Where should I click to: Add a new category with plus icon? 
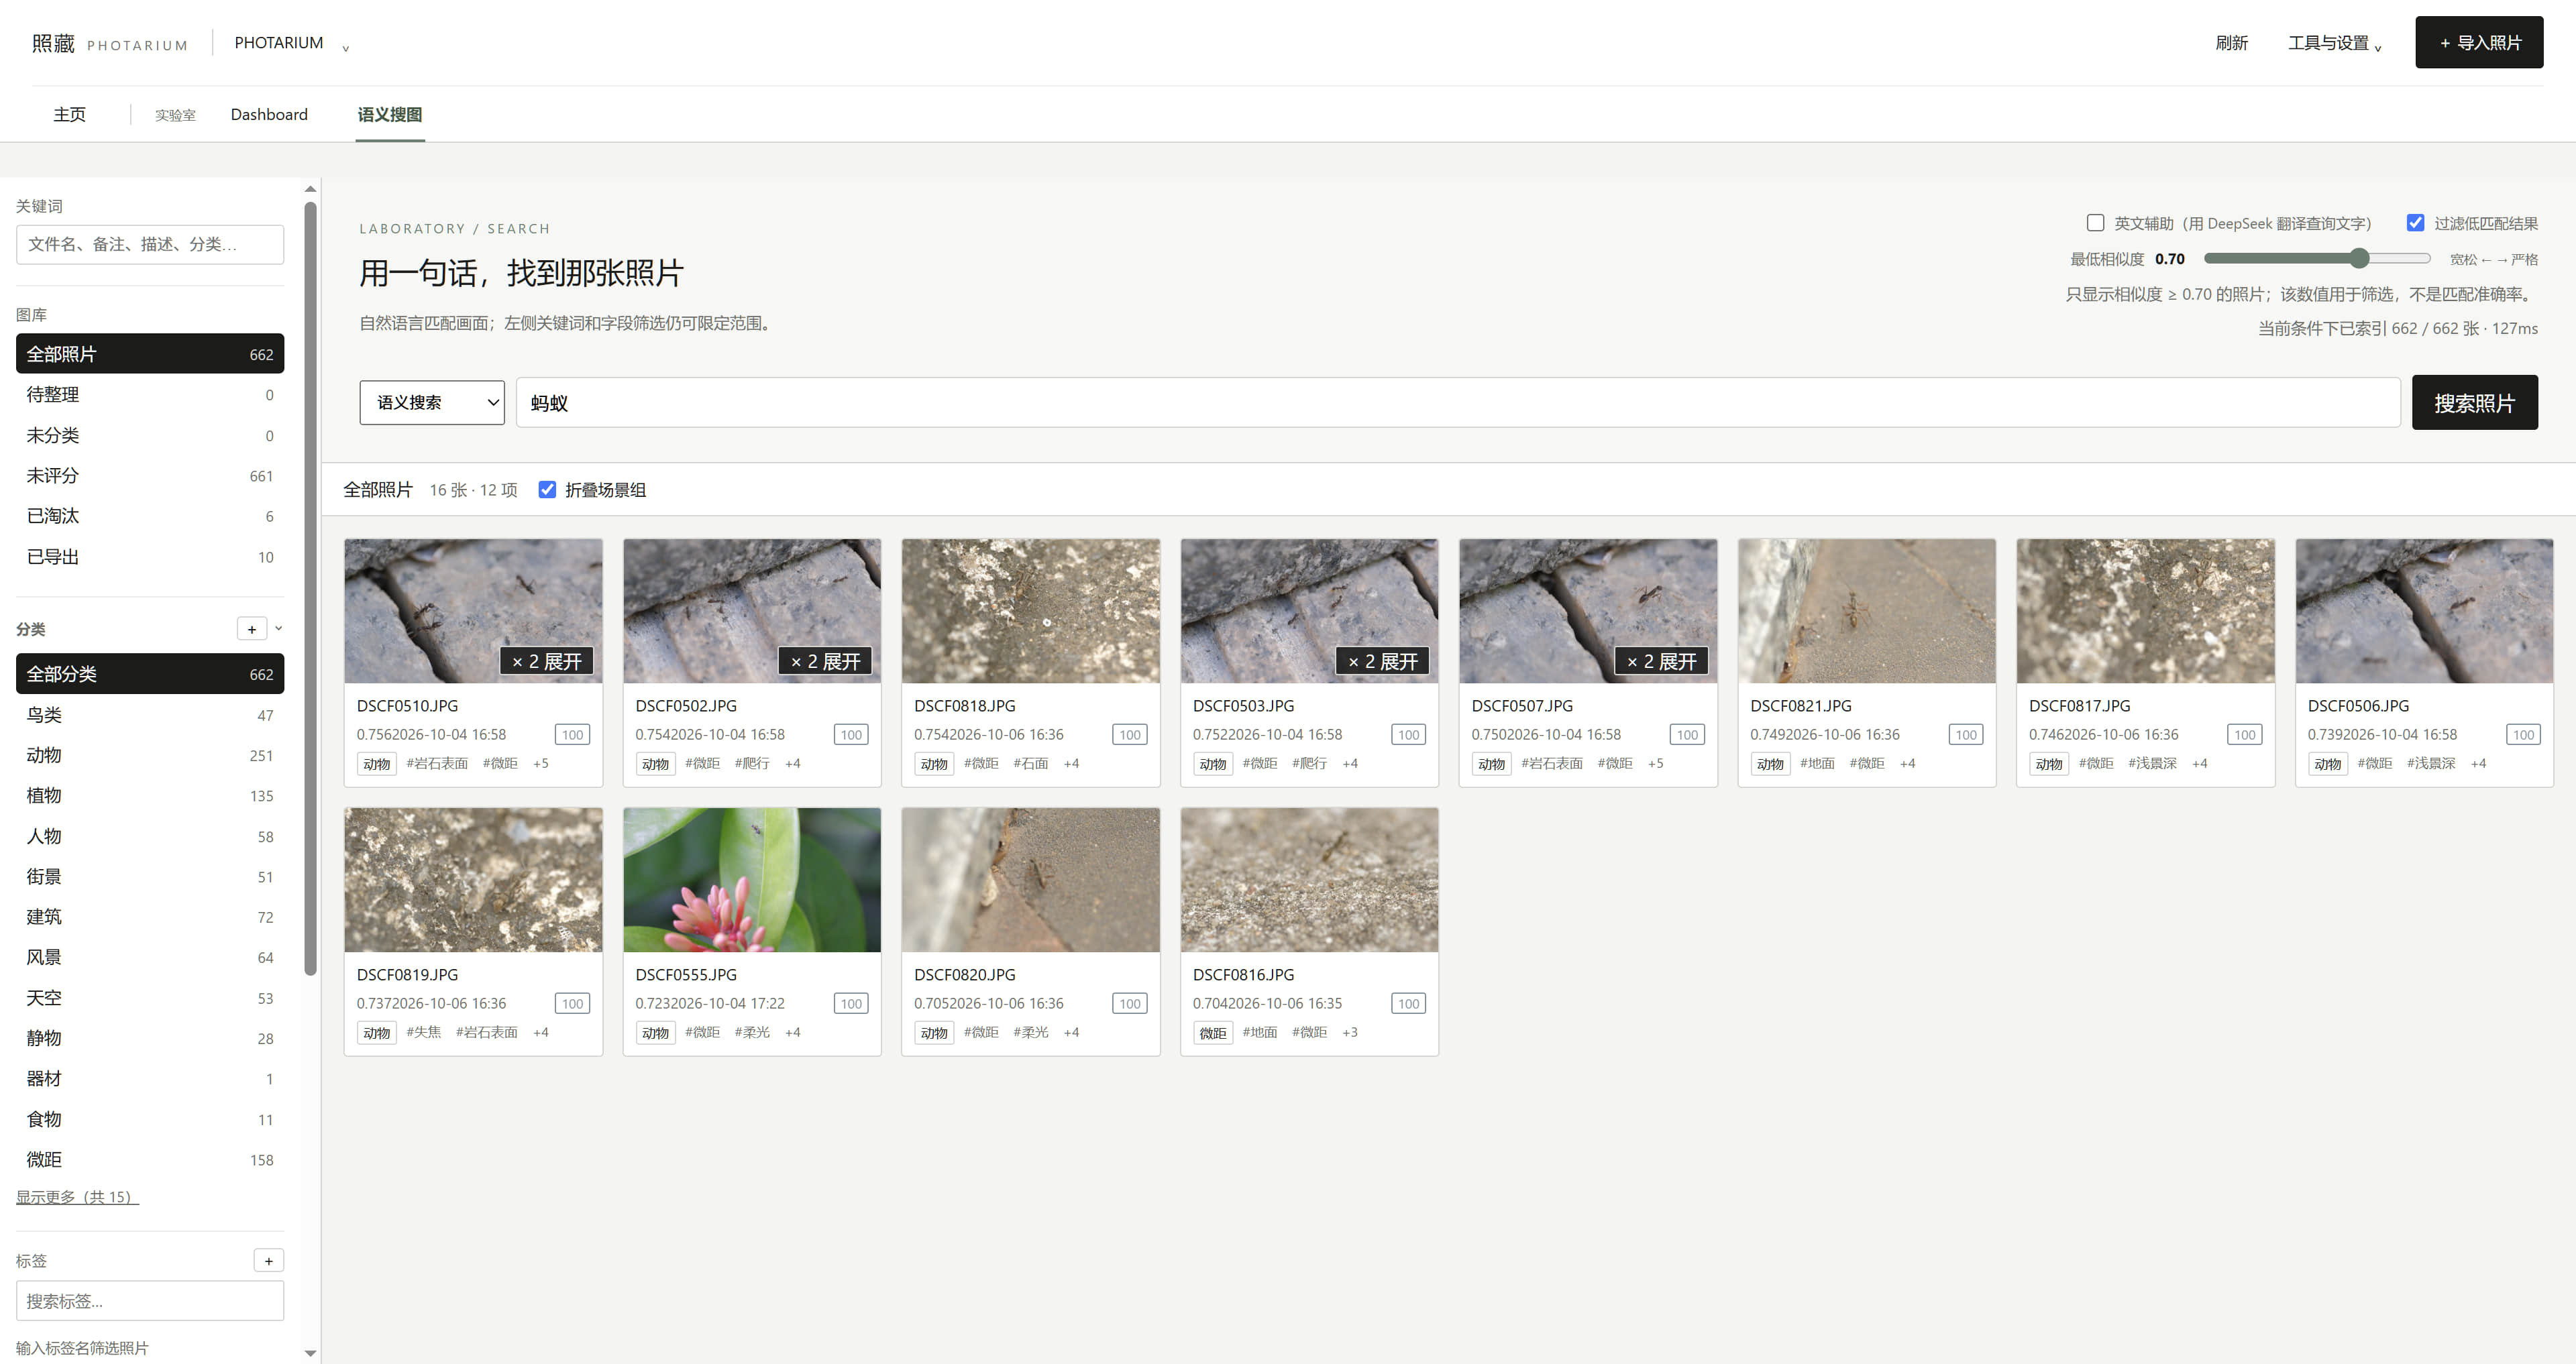252,629
